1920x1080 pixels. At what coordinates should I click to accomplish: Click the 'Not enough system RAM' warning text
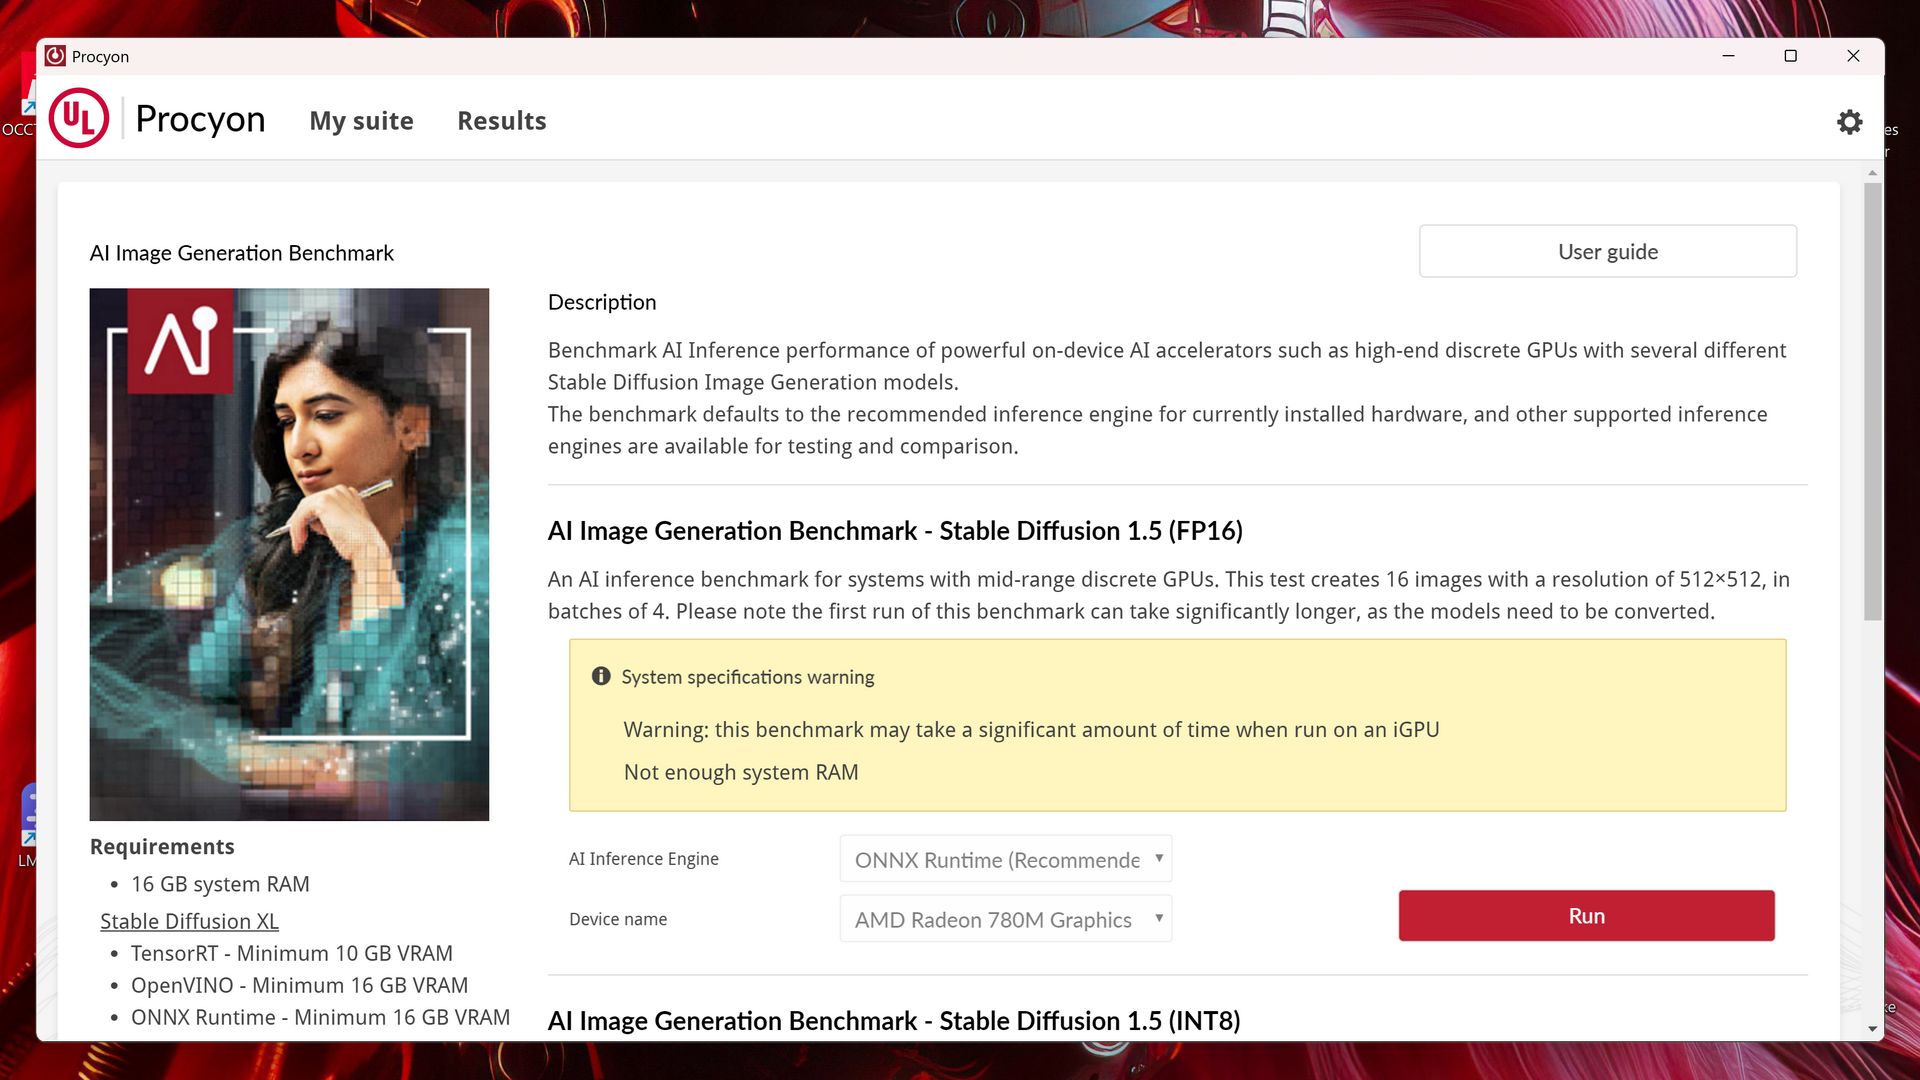[741, 772]
